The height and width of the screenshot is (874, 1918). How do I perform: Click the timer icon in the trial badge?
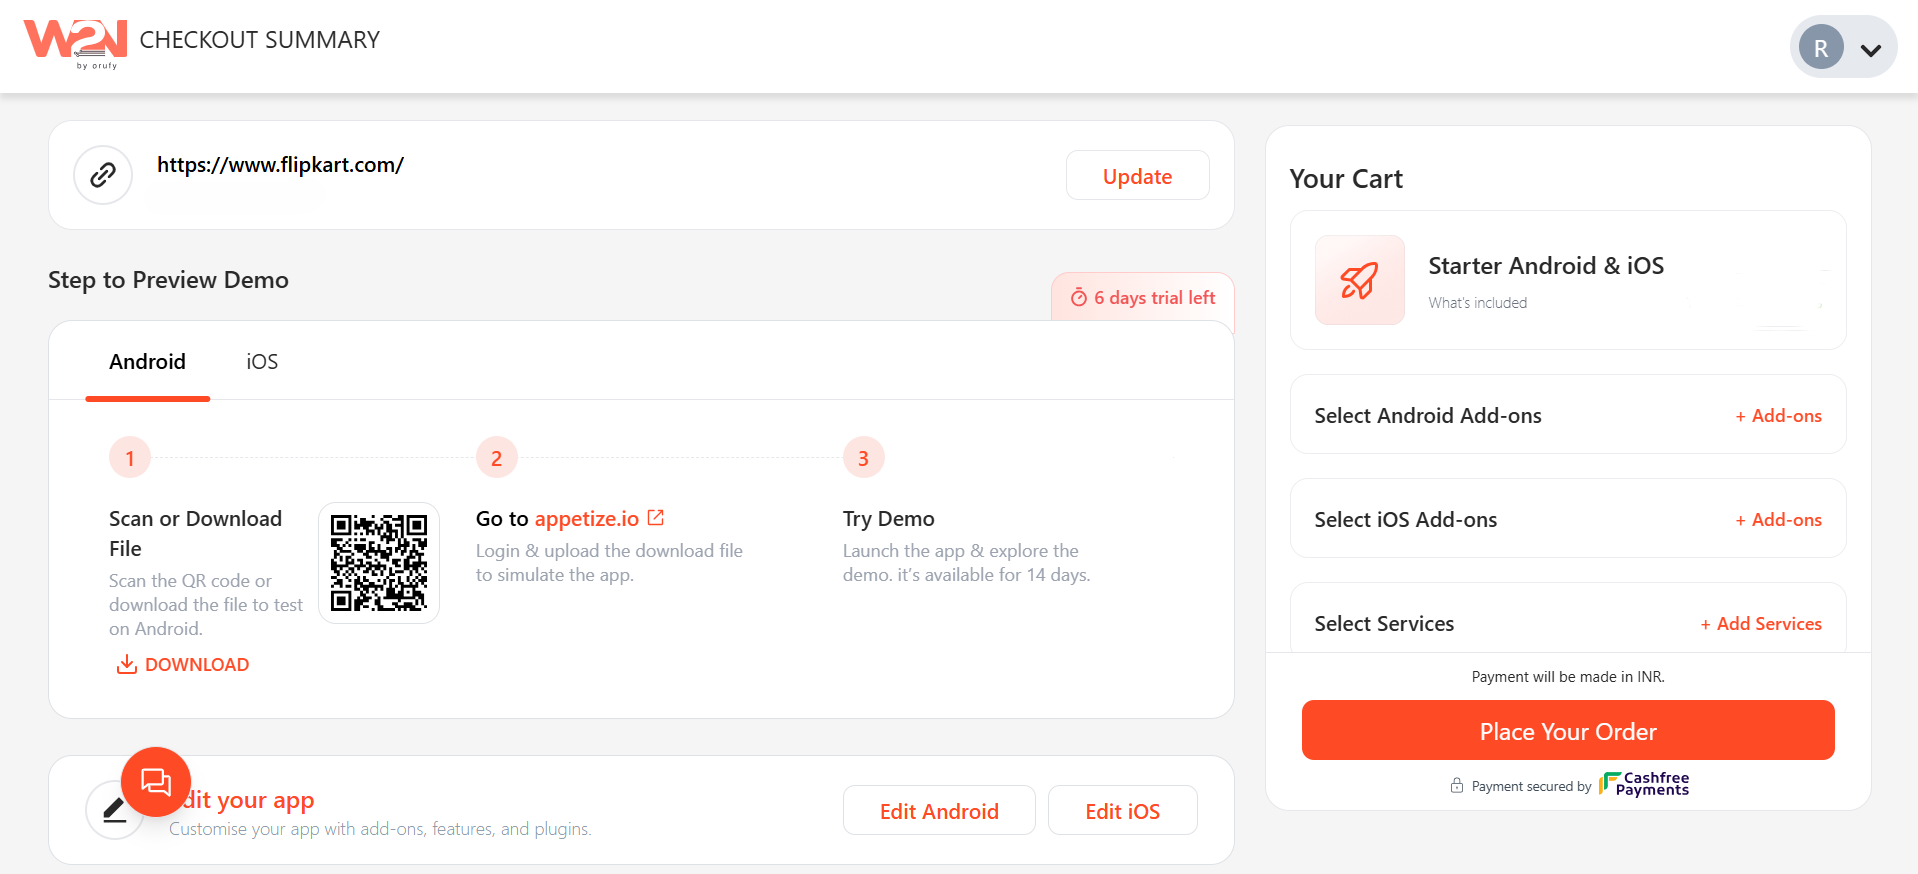click(1079, 297)
